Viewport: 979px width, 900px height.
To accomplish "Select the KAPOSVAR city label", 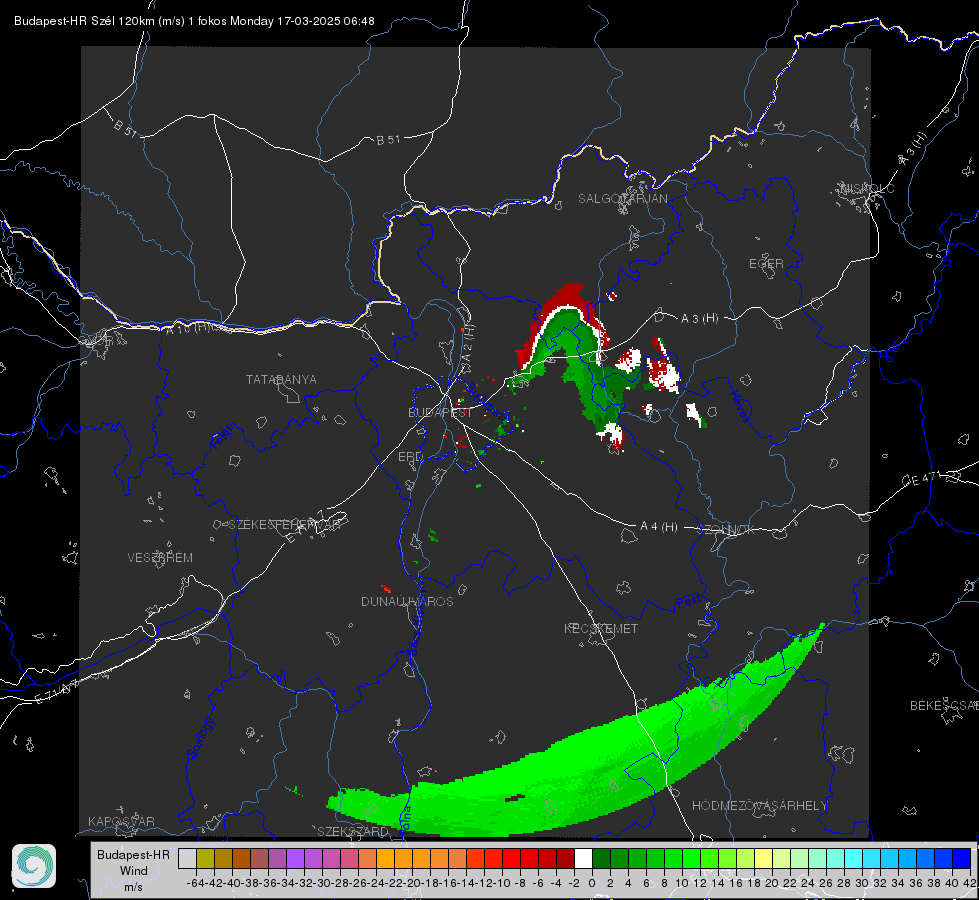I will [121, 821].
